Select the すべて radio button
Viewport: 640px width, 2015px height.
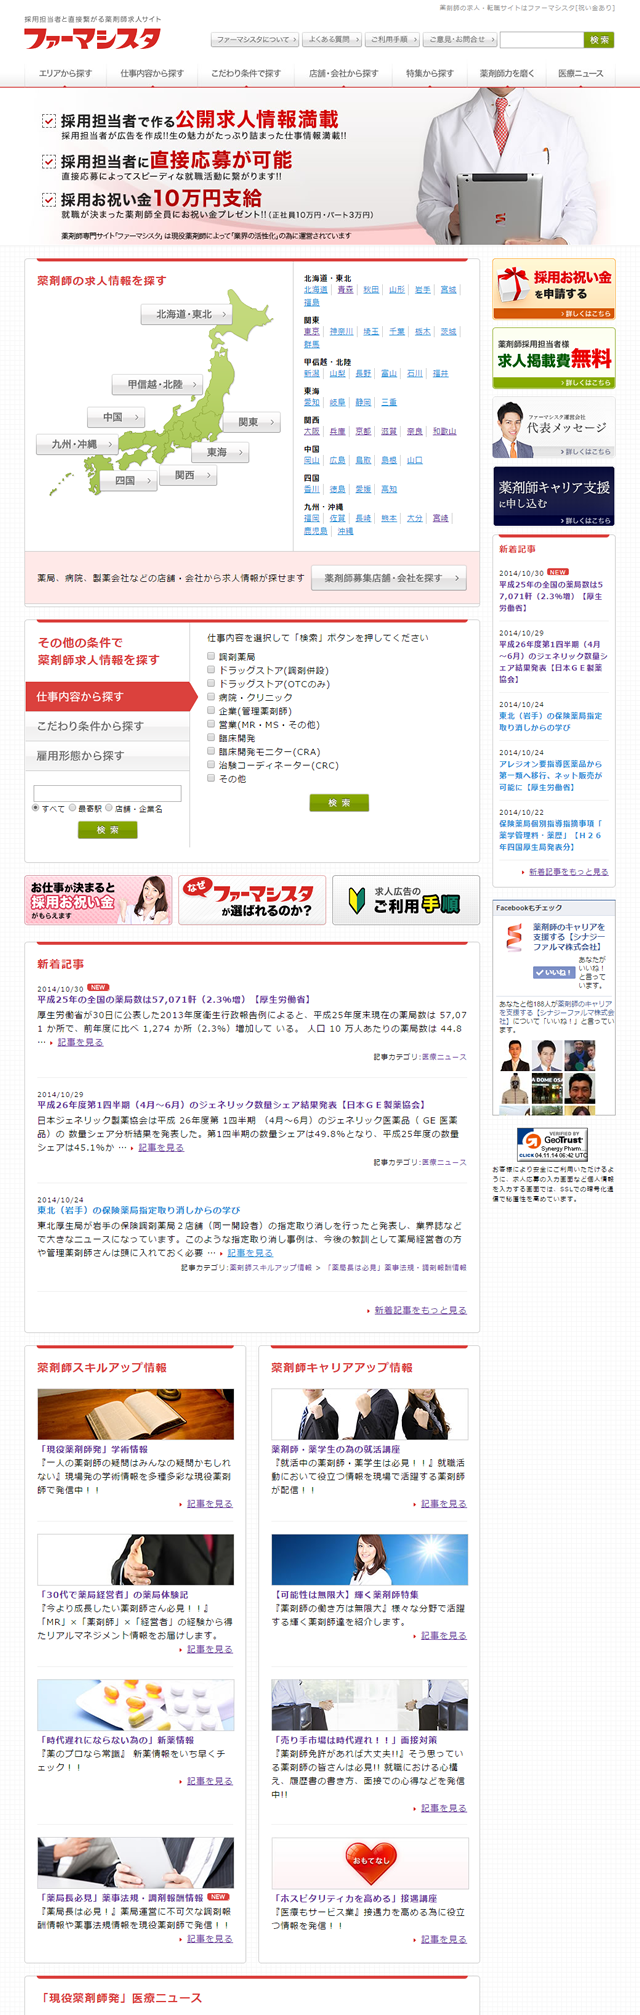36,808
